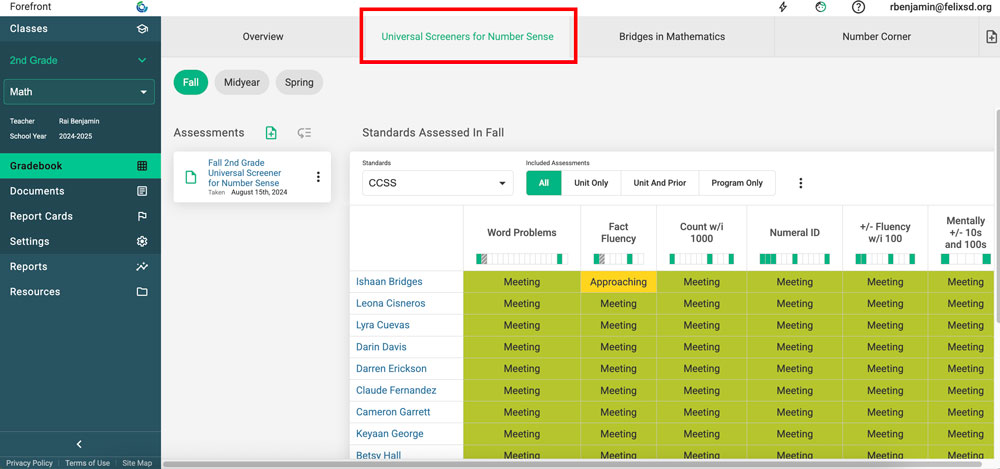Click the lightning bolt icon in header
The image size is (1000, 469).
784,7
